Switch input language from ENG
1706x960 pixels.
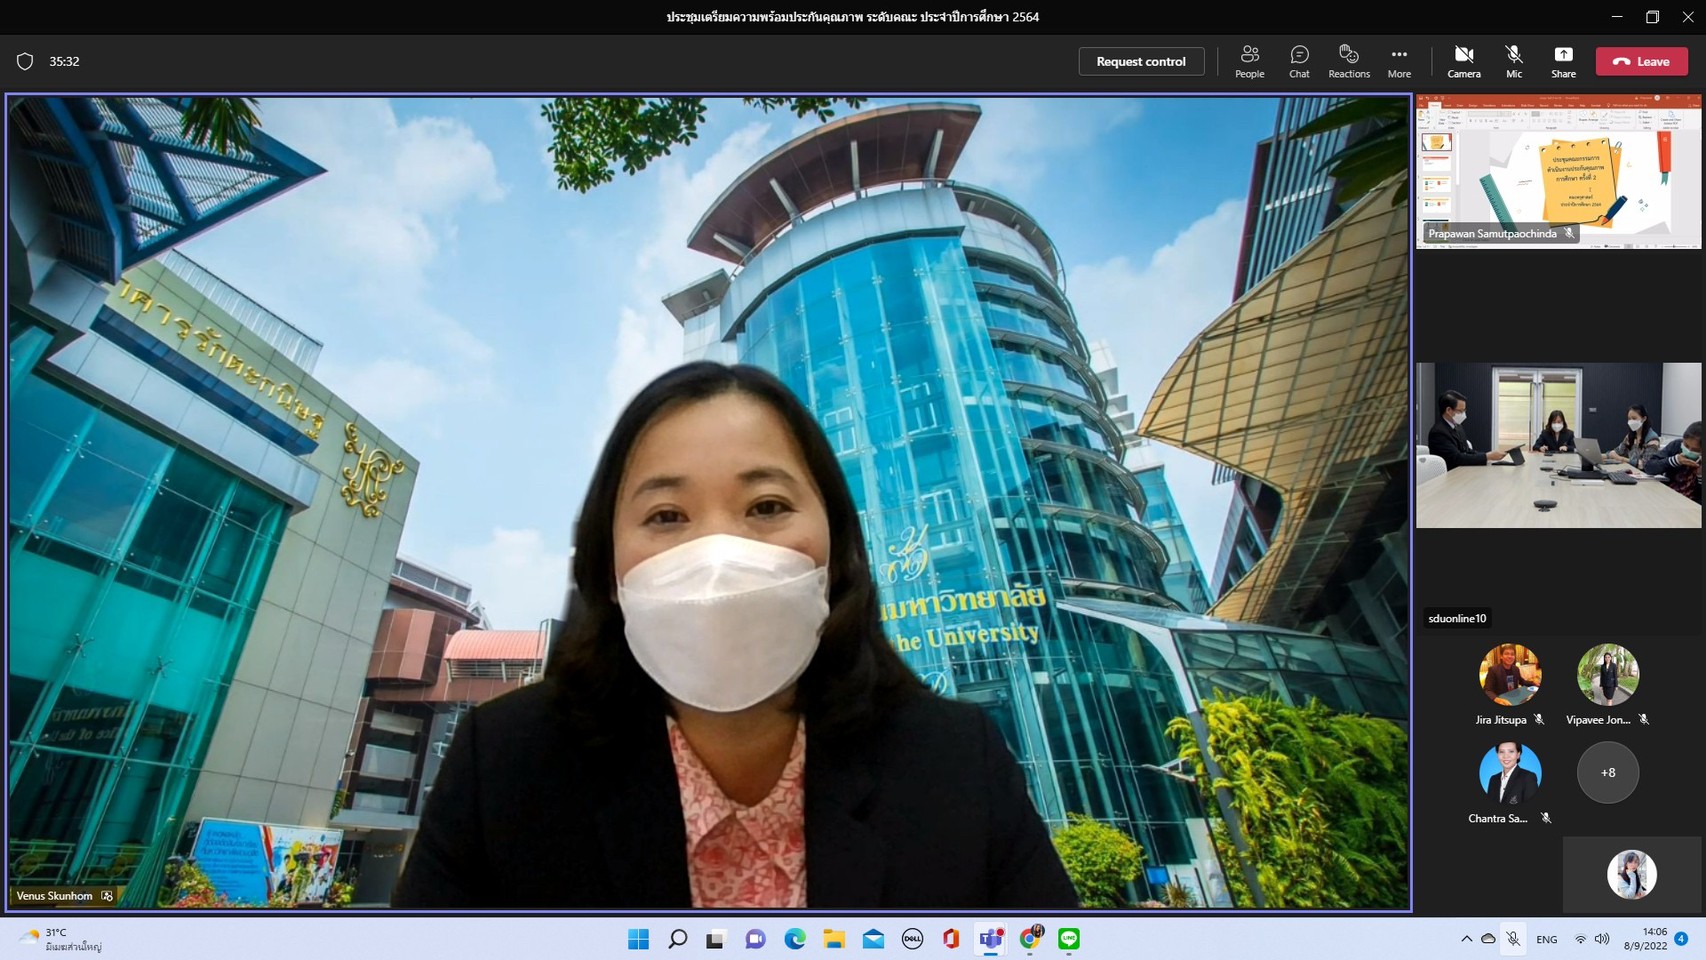1546,939
